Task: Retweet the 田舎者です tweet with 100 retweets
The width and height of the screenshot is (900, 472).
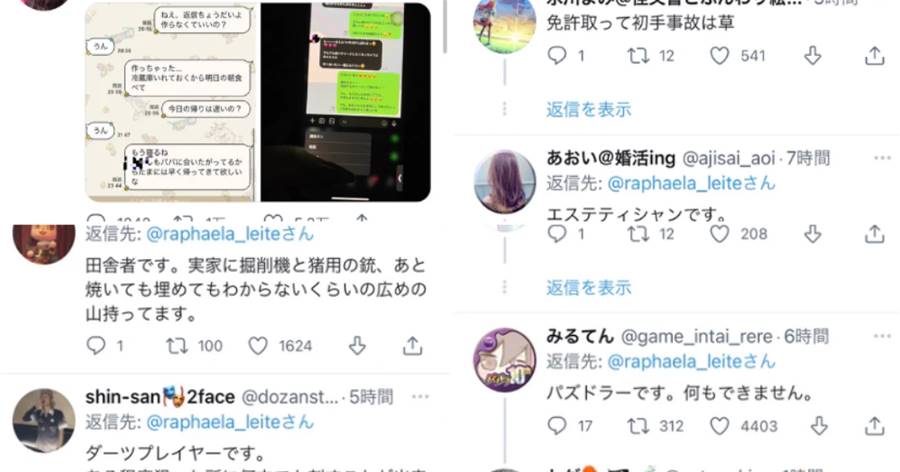Action: pyautogui.click(x=177, y=346)
